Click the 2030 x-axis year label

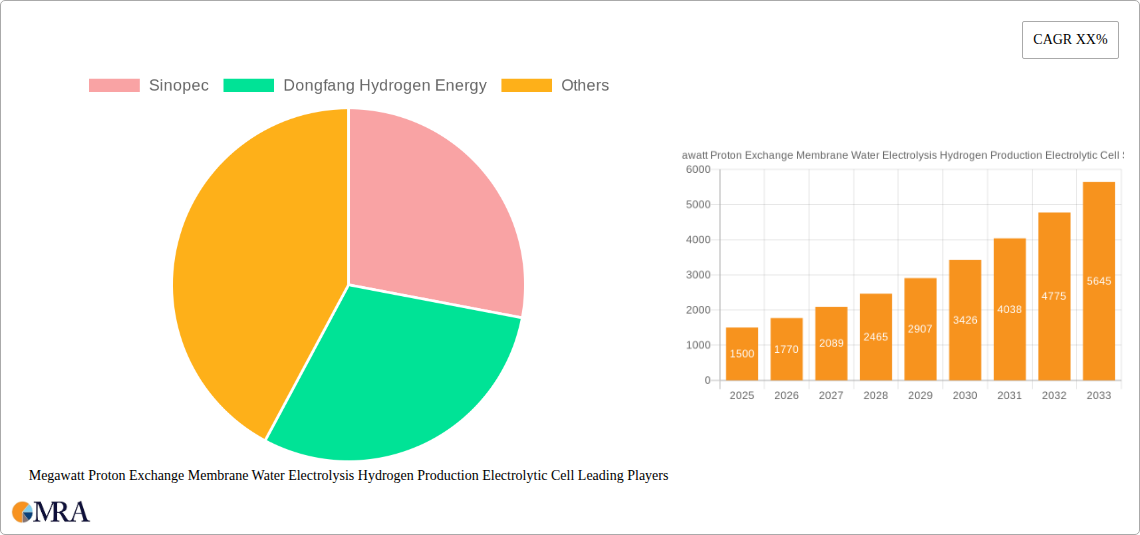pos(966,395)
